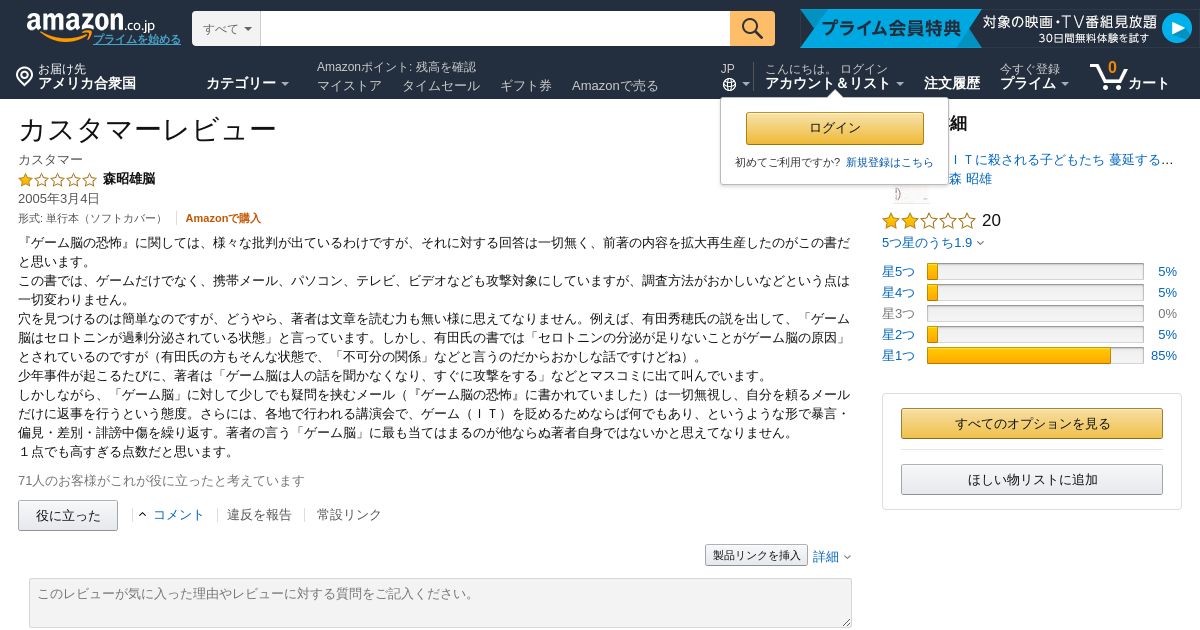Click the 役に立った button
The image size is (1200, 630).
pyautogui.click(x=68, y=515)
